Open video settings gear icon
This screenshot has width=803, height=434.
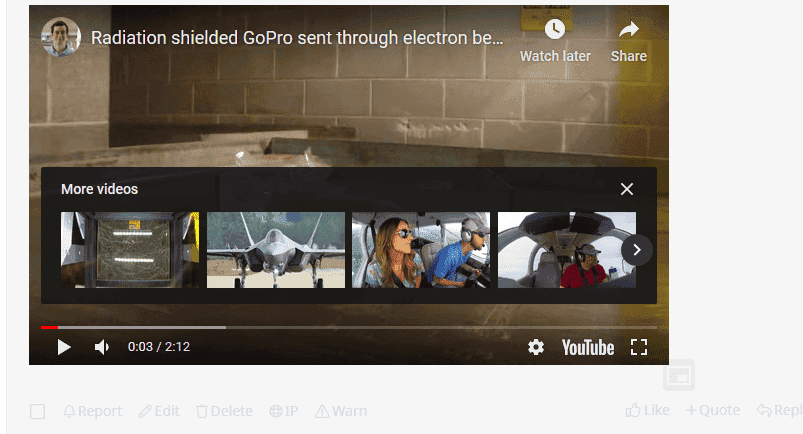[536, 347]
